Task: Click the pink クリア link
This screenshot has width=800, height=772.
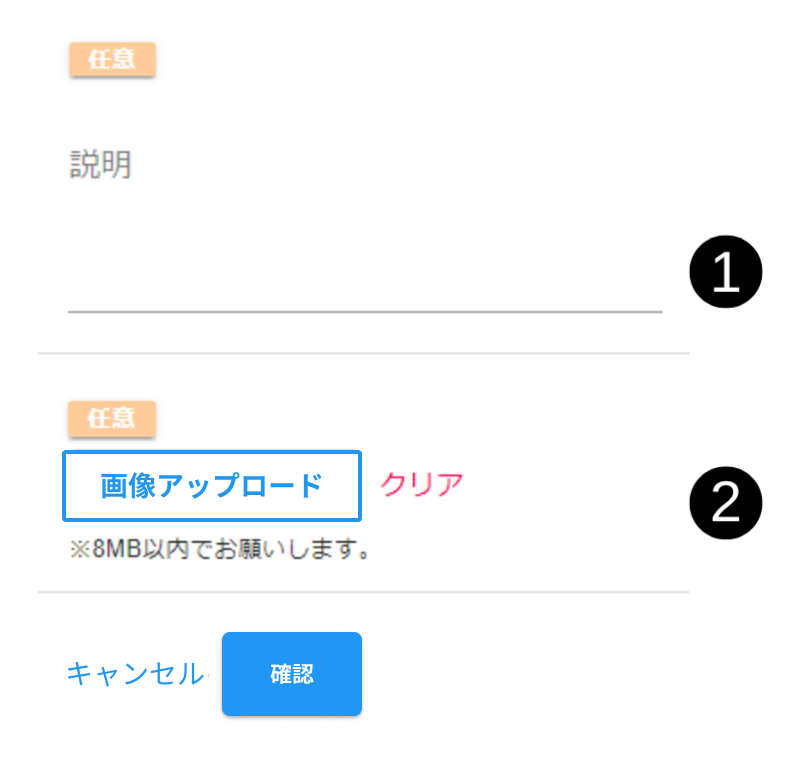Action: [x=421, y=485]
